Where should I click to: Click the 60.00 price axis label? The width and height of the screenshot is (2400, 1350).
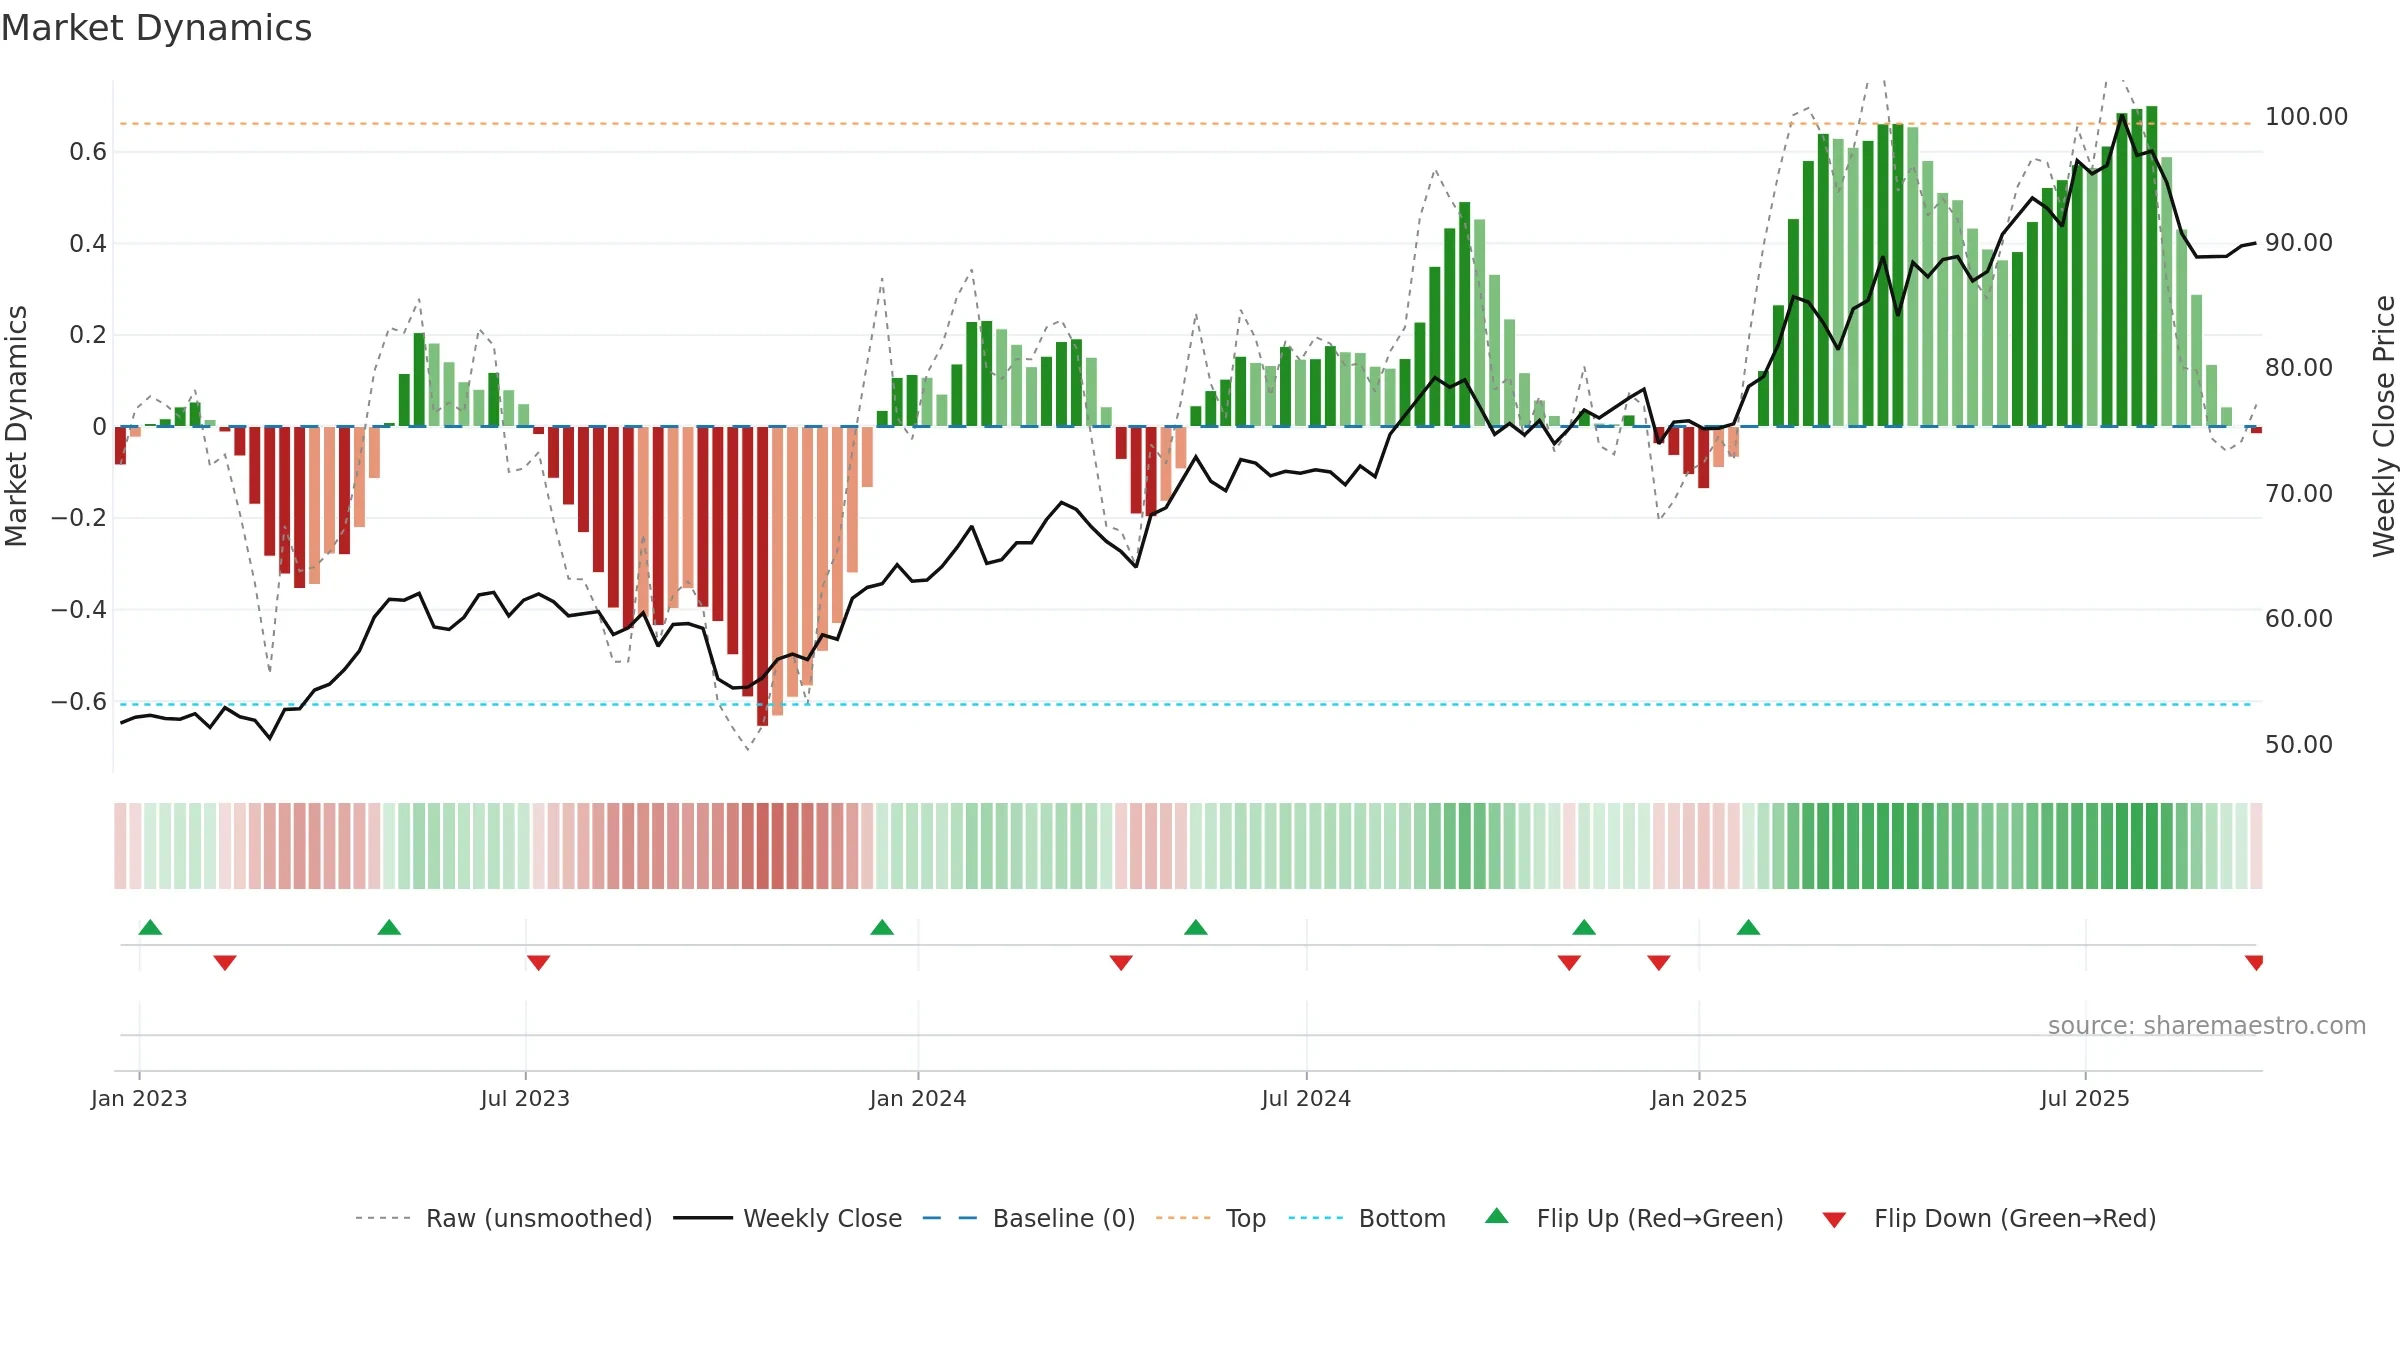(x=2299, y=618)
